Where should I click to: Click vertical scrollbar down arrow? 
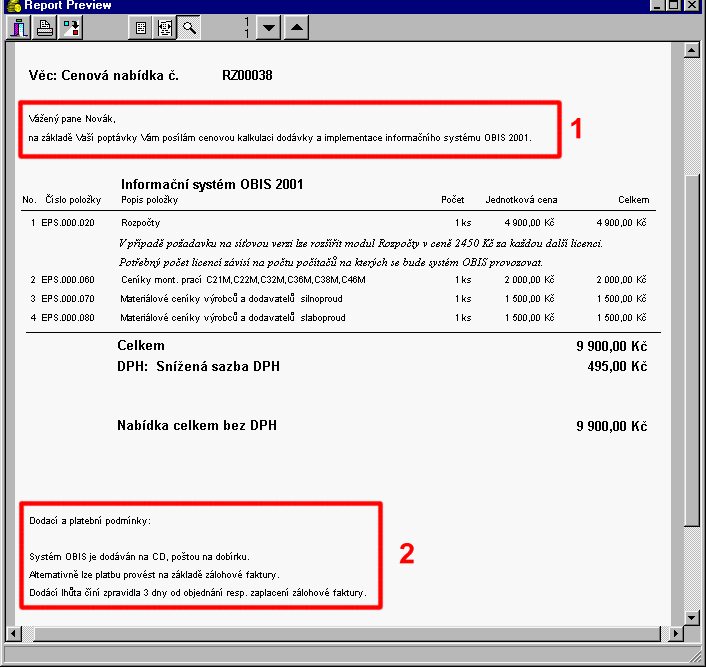692,617
